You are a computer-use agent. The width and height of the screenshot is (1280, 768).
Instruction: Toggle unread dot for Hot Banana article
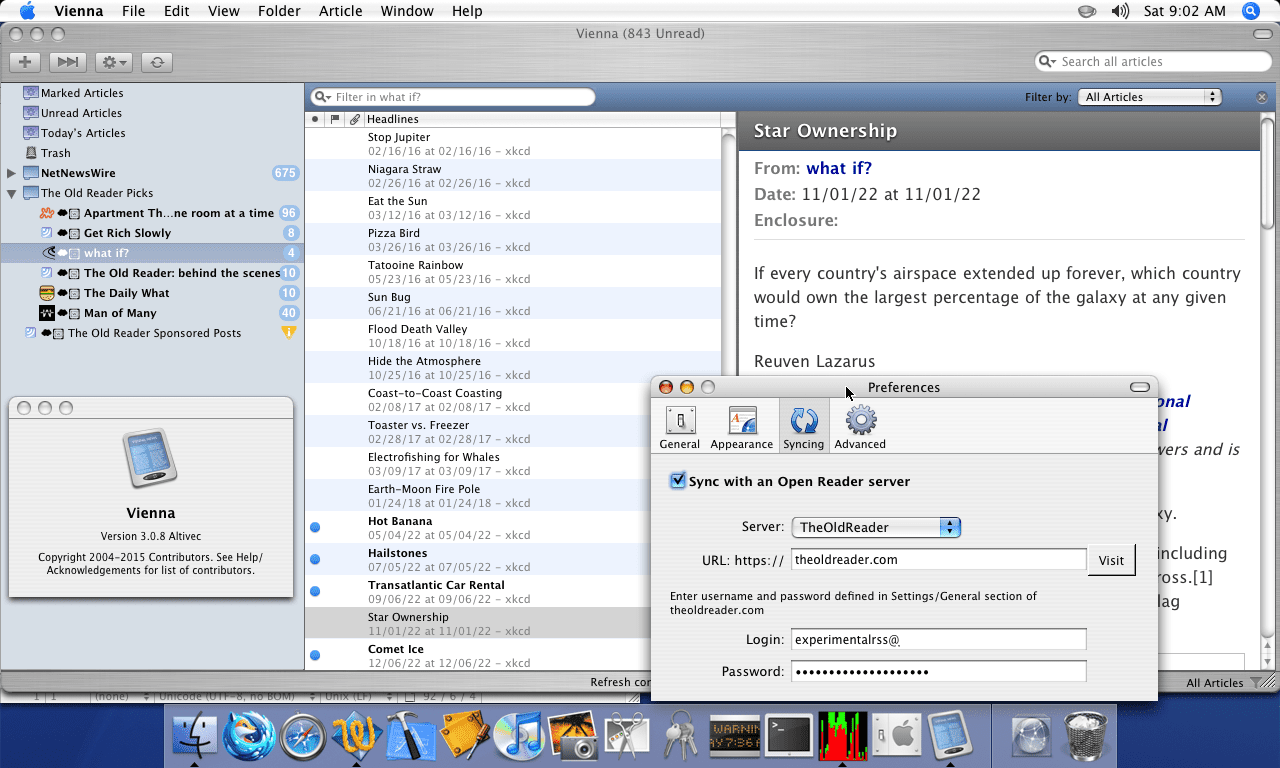coord(315,527)
